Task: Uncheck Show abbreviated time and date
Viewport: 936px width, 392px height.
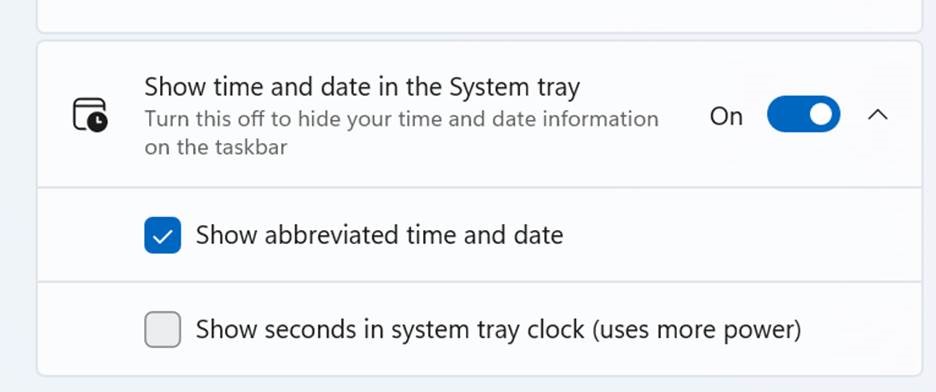Action: [x=162, y=235]
